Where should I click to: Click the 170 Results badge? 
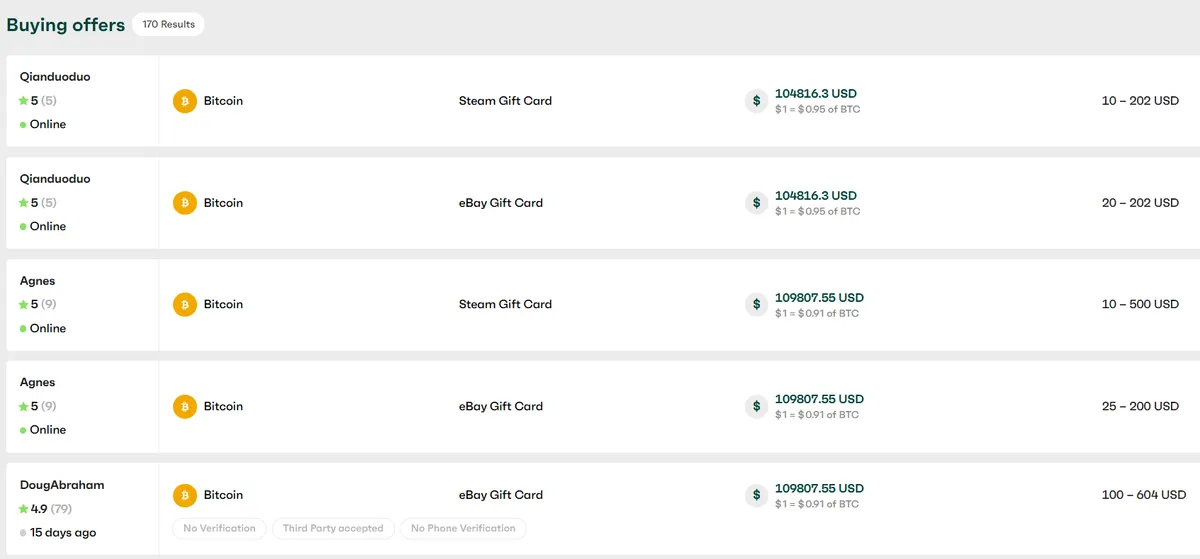coord(168,24)
